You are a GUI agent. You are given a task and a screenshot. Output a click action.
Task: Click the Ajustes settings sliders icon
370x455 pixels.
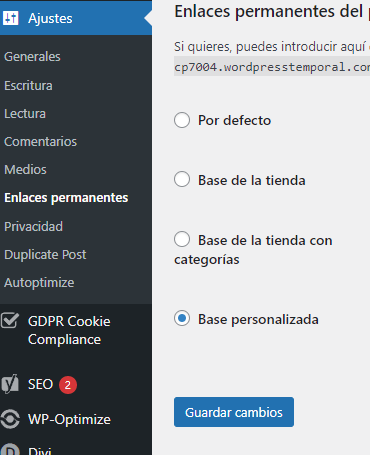[10, 18]
